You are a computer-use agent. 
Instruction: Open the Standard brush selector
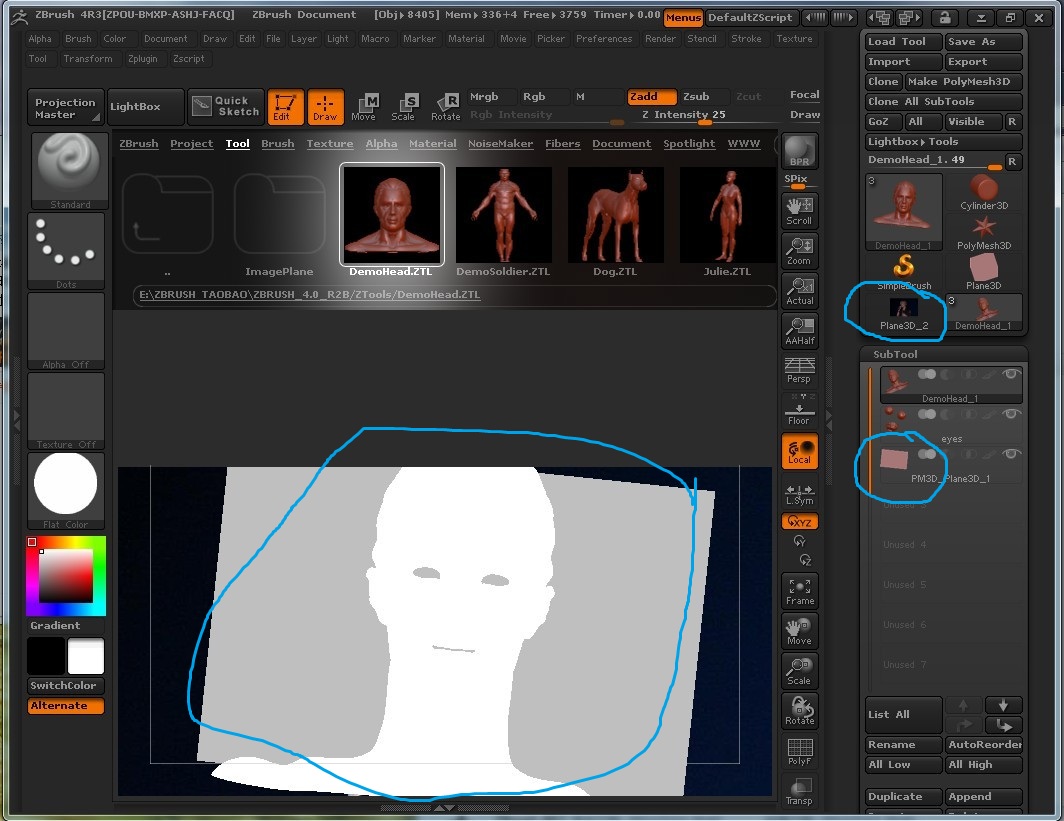68,171
